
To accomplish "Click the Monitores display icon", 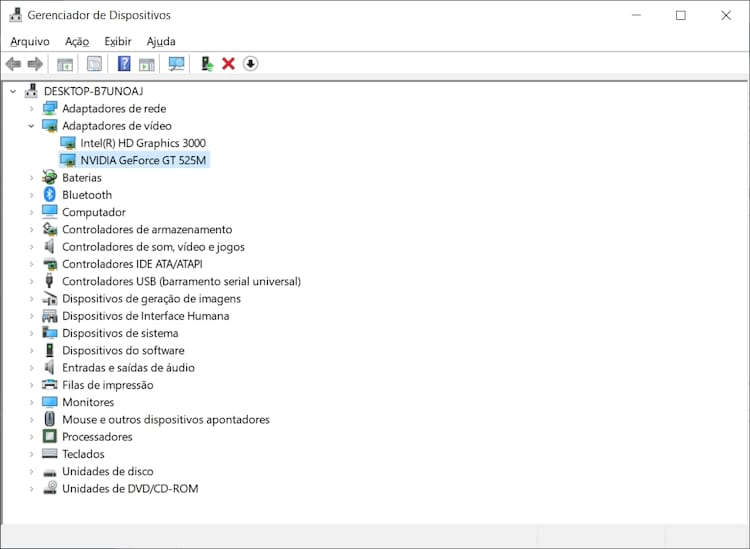I will pyautogui.click(x=49, y=402).
